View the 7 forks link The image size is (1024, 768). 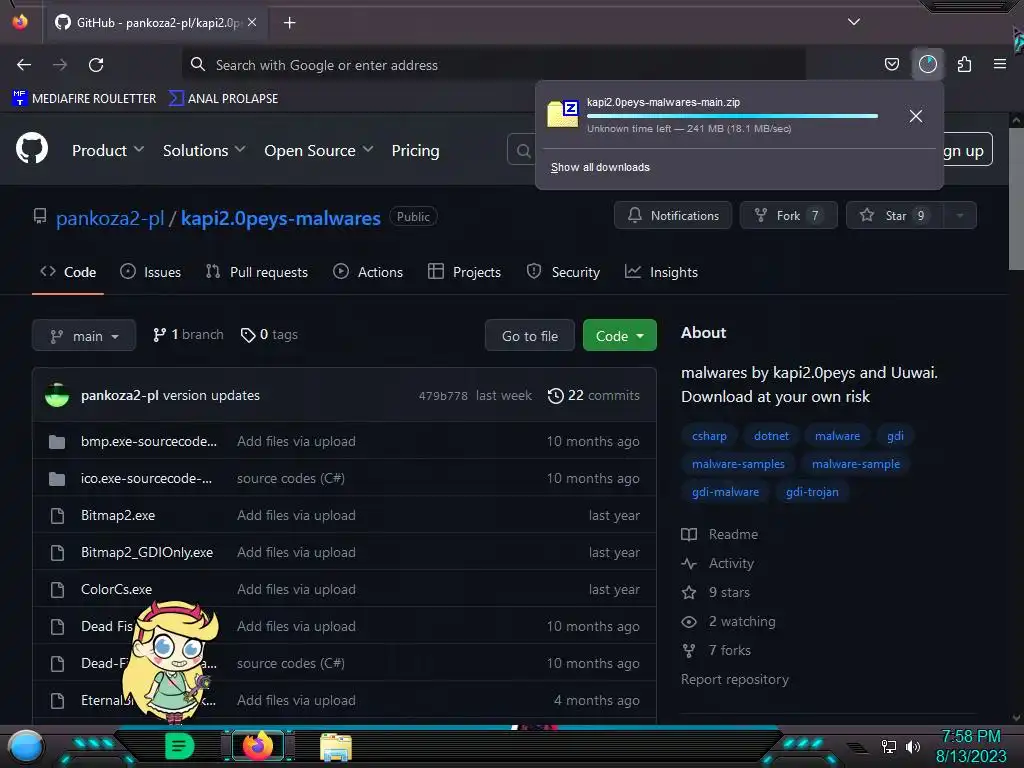tap(716, 650)
